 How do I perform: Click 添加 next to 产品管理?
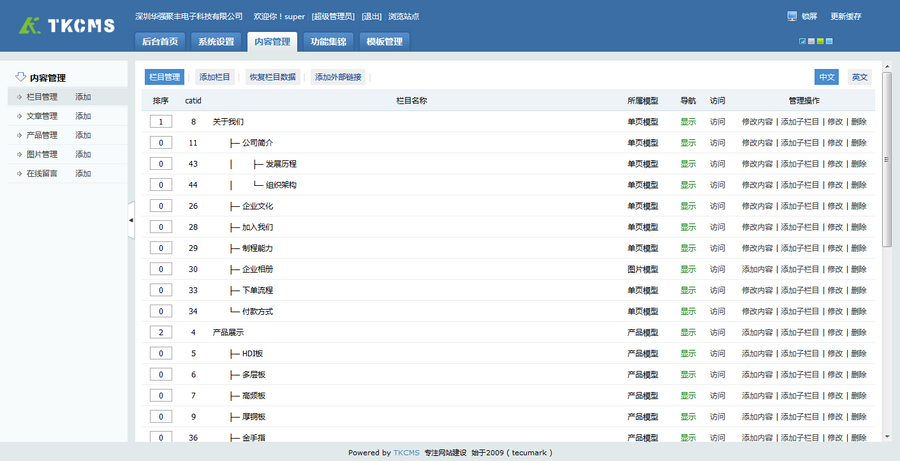(x=83, y=135)
